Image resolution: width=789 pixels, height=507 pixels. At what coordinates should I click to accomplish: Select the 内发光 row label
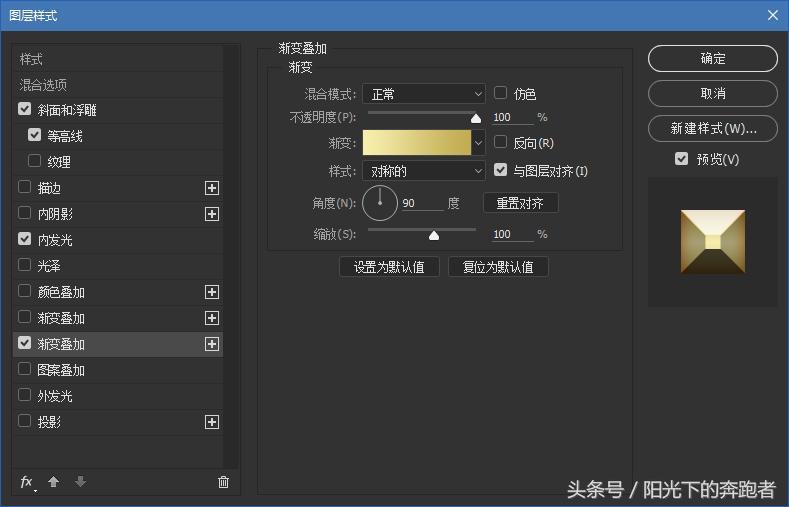coord(55,240)
